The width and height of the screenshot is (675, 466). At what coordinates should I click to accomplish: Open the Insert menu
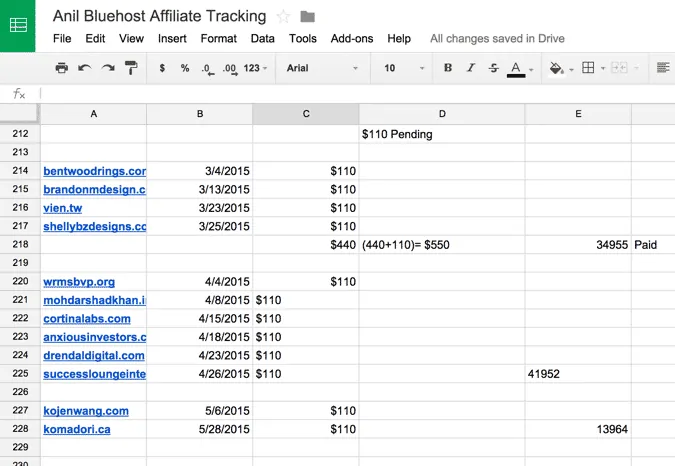click(x=172, y=39)
